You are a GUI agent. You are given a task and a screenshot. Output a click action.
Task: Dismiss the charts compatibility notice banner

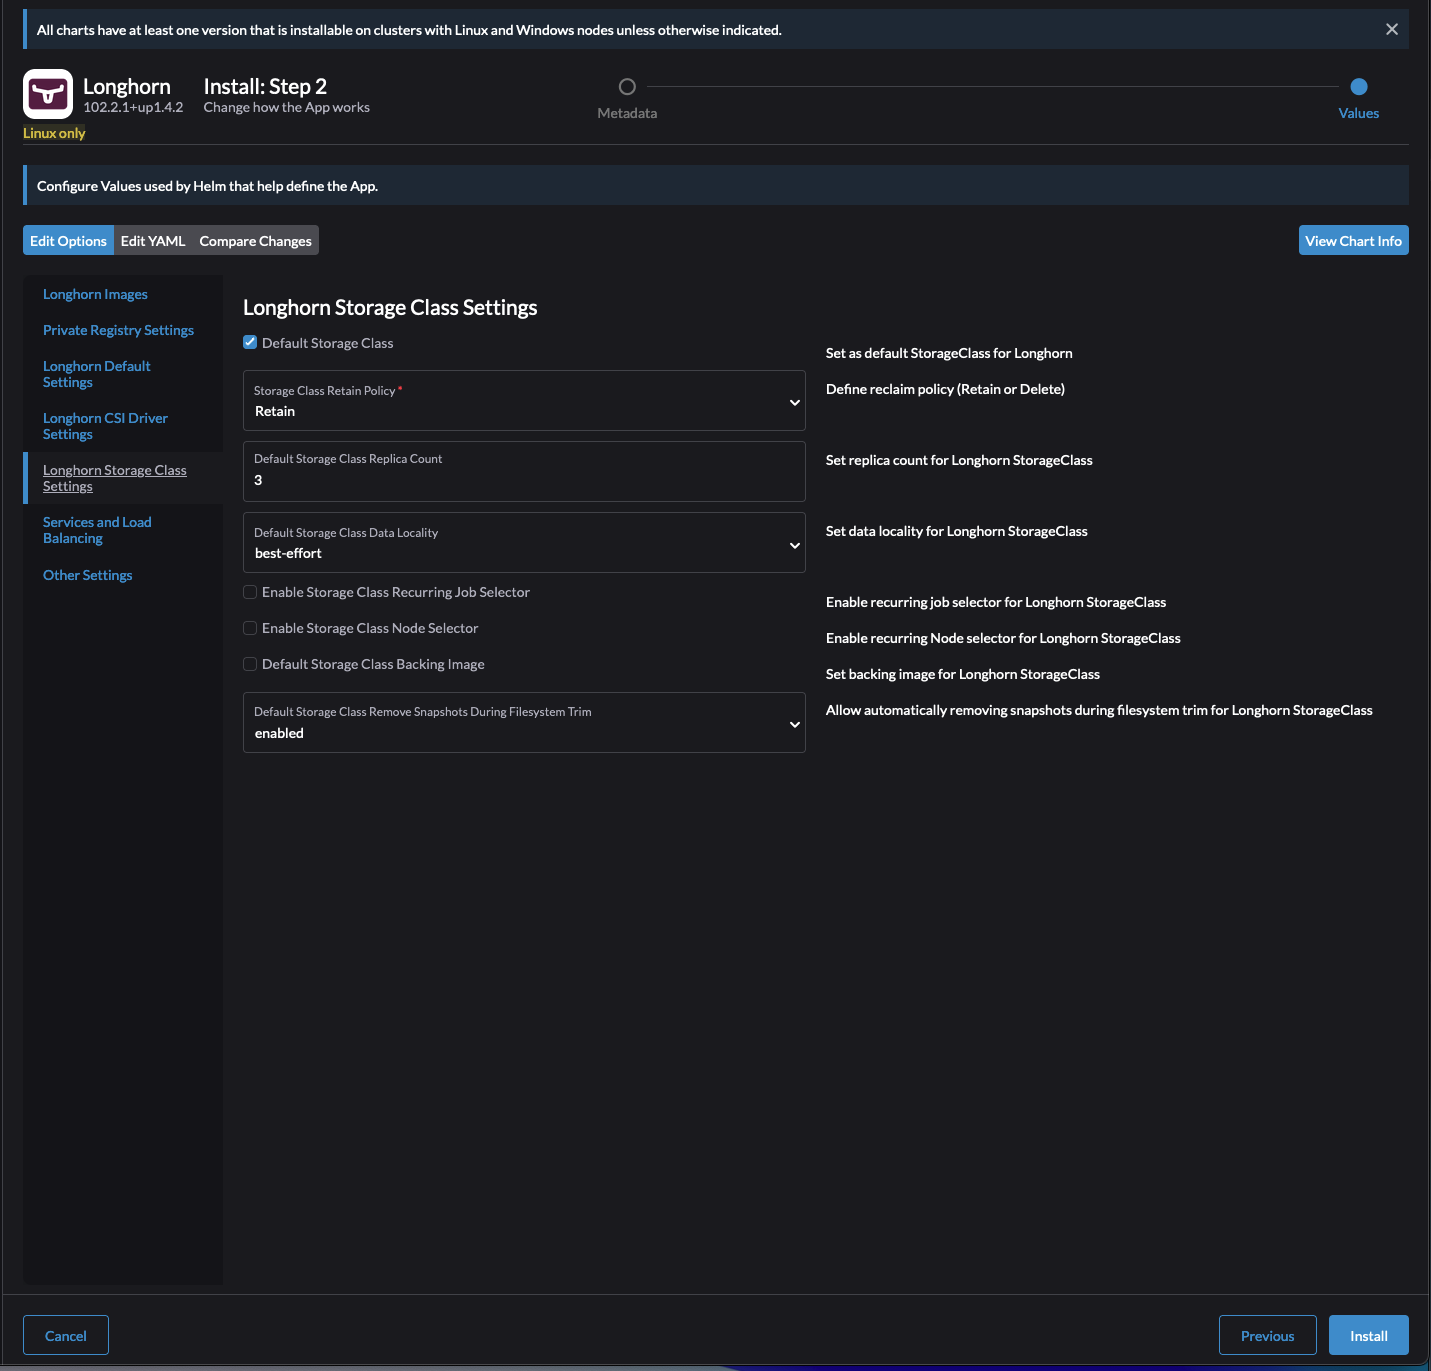(1391, 29)
